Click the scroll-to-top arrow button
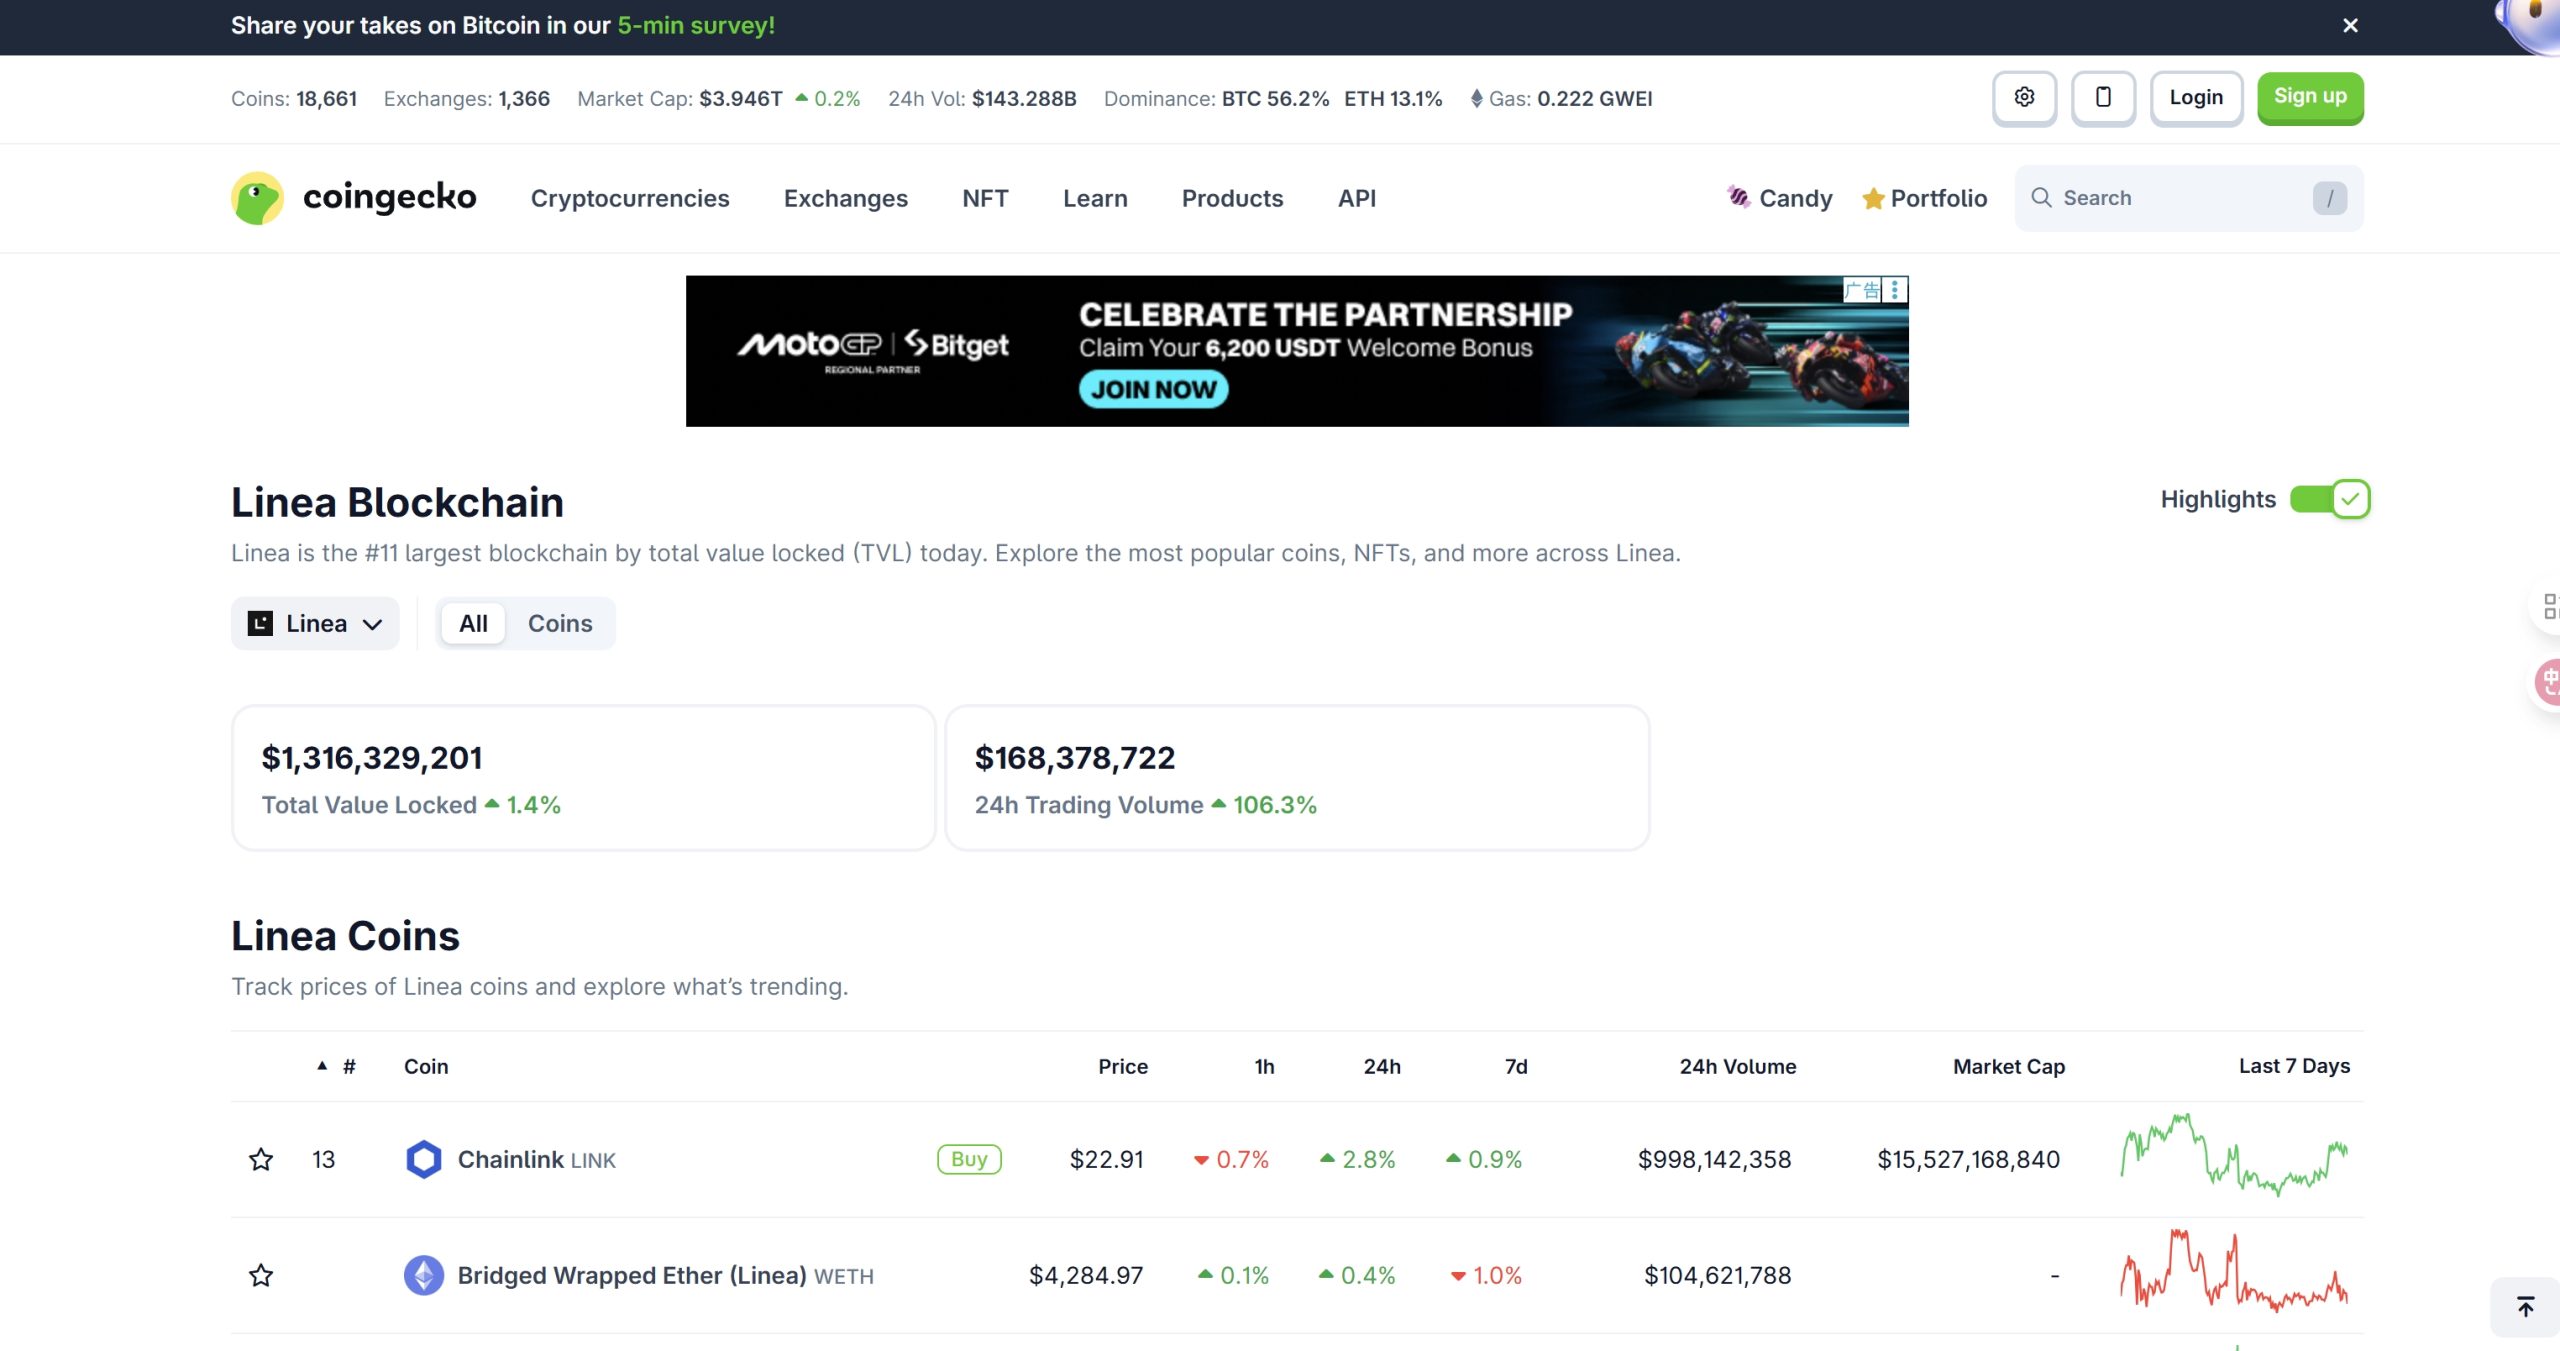 point(2525,1306)
